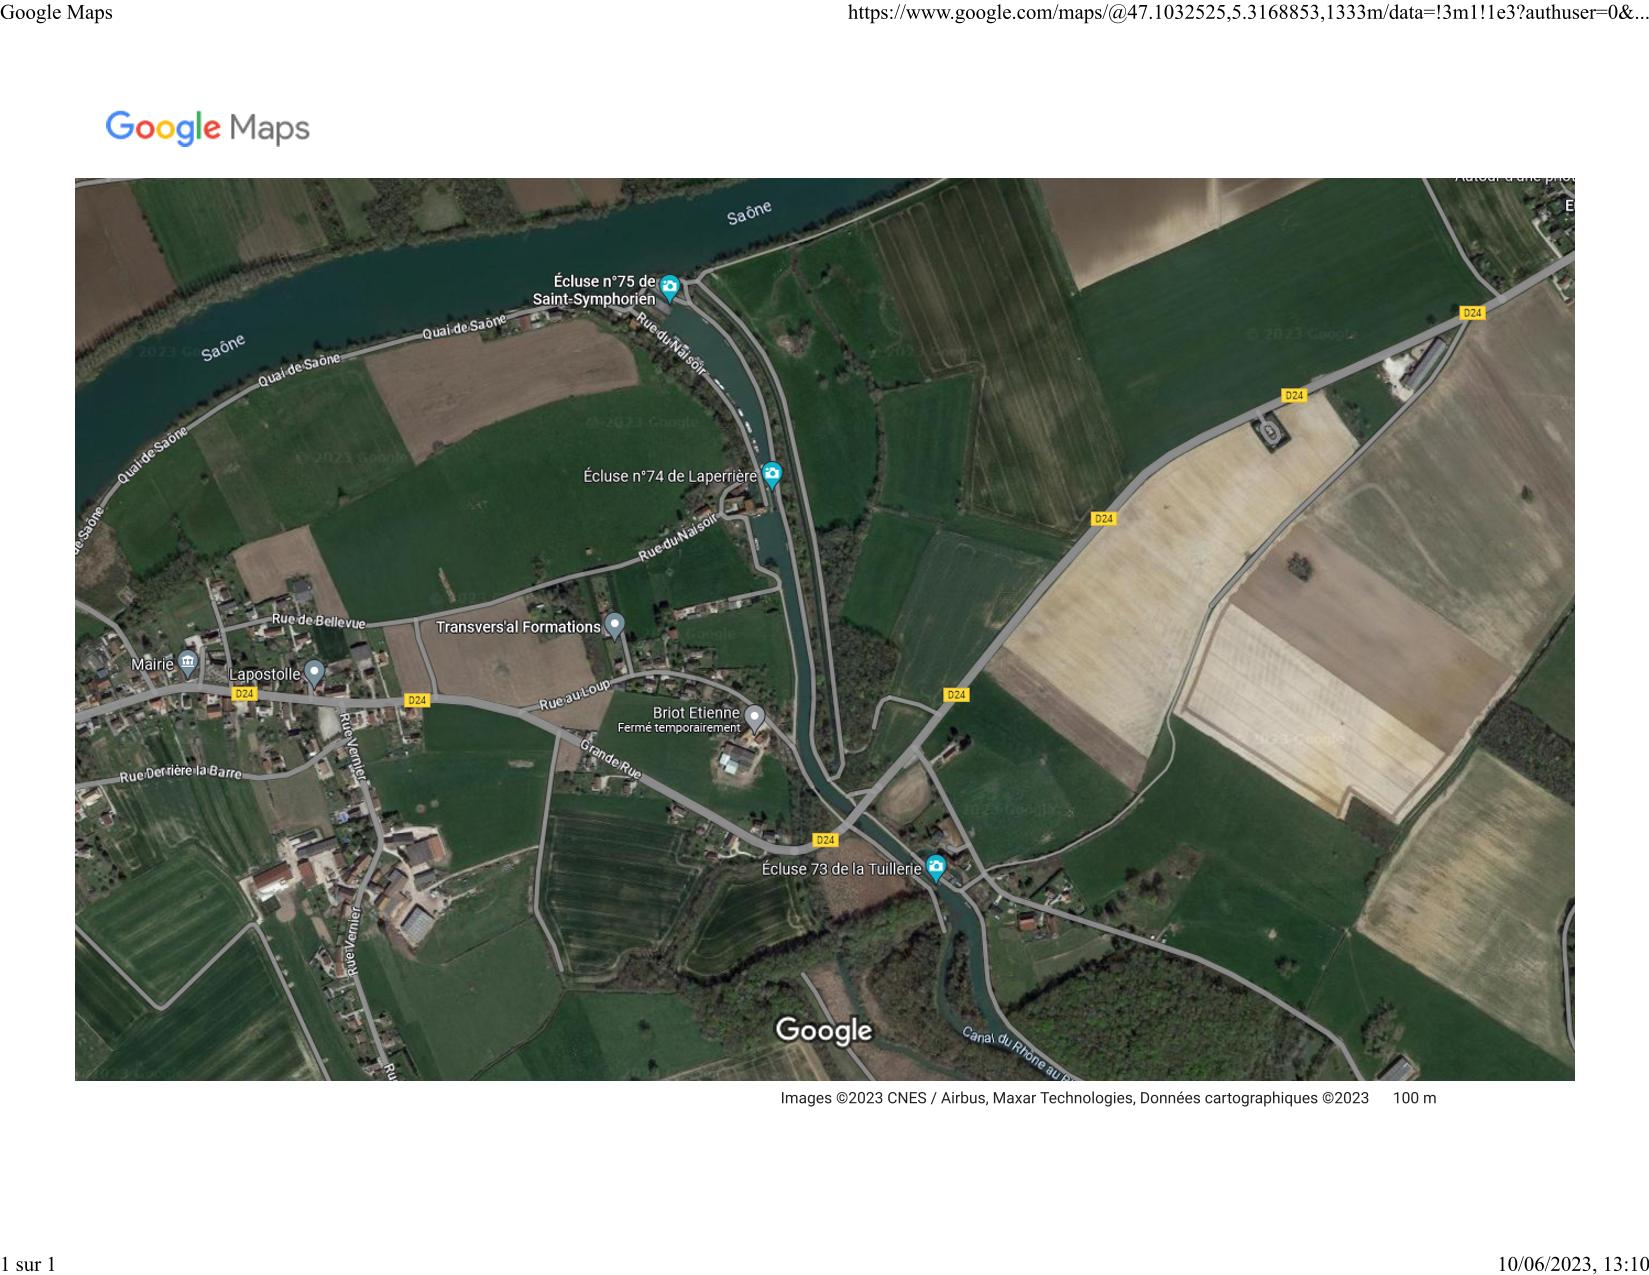Click the 'Google Maps' page title text at top-left
The height and width of the screenshot is (1275, 1649).
[x=57, y=13]
